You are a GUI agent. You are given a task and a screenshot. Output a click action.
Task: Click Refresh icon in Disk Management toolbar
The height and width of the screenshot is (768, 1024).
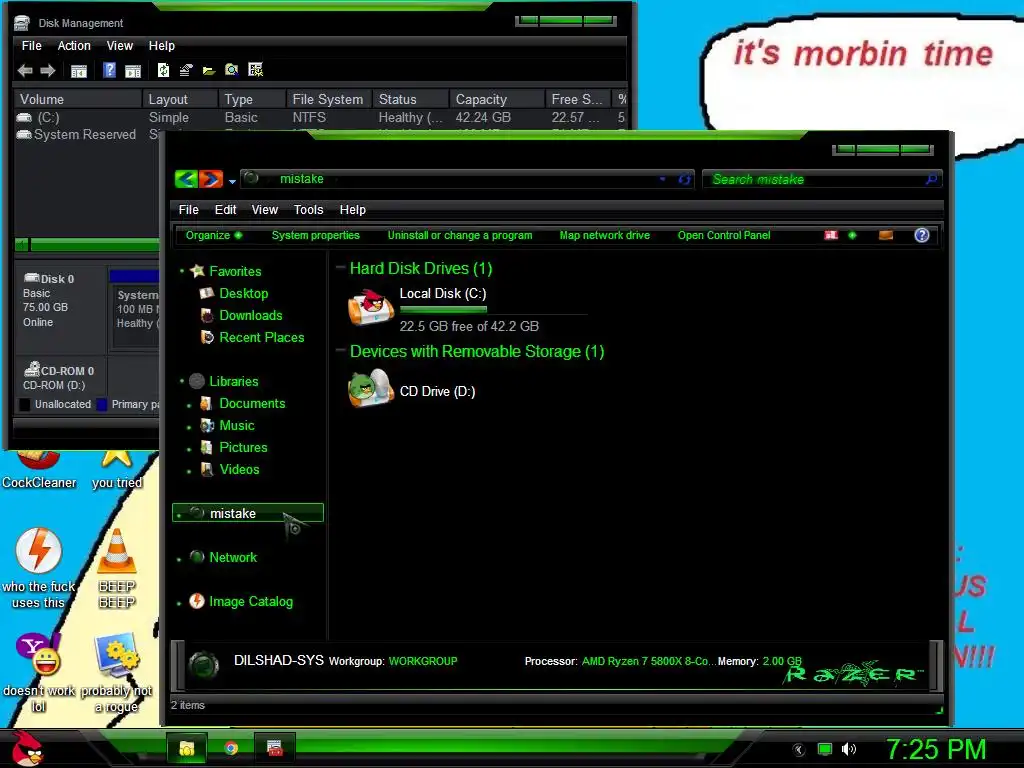(x=163, y=70)
